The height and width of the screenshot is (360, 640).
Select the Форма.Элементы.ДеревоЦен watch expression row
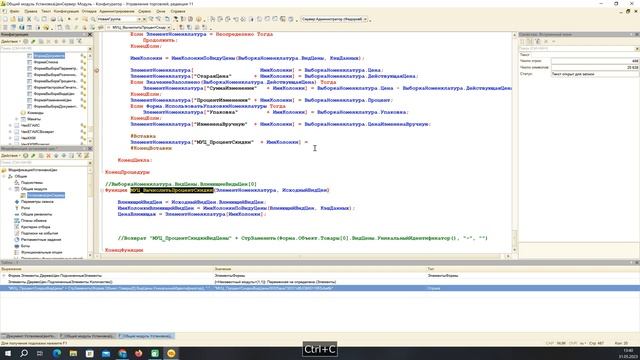320,276
